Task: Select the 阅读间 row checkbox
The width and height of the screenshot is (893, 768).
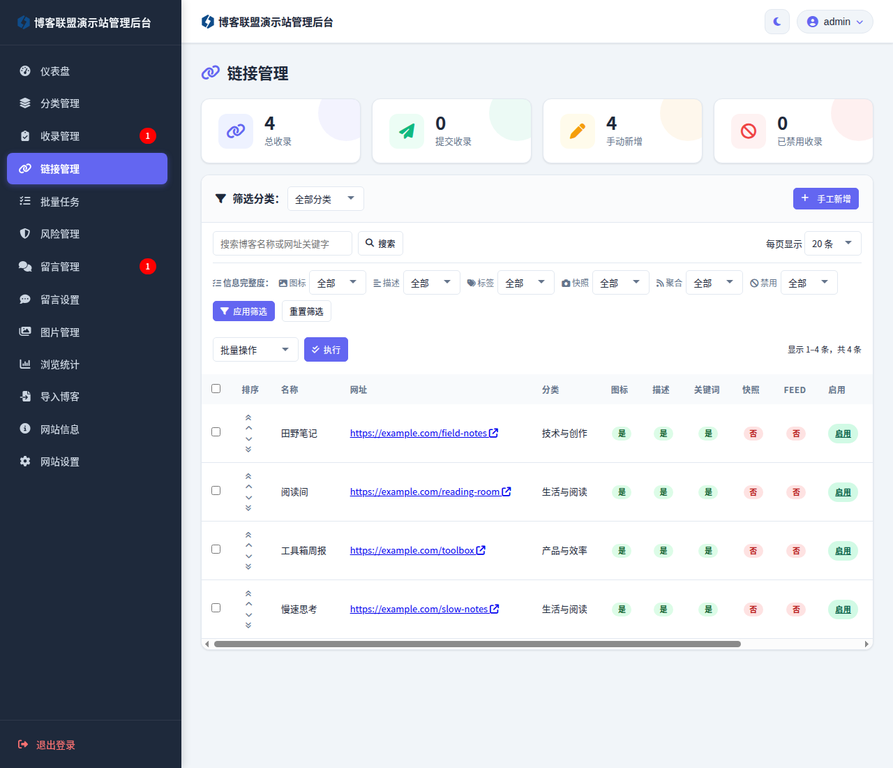Action: click(x=216, y=490)
